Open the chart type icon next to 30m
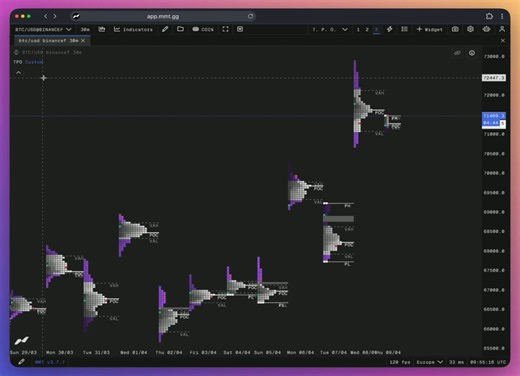This screenshot has width=520, height=376. tap(102, 29)
